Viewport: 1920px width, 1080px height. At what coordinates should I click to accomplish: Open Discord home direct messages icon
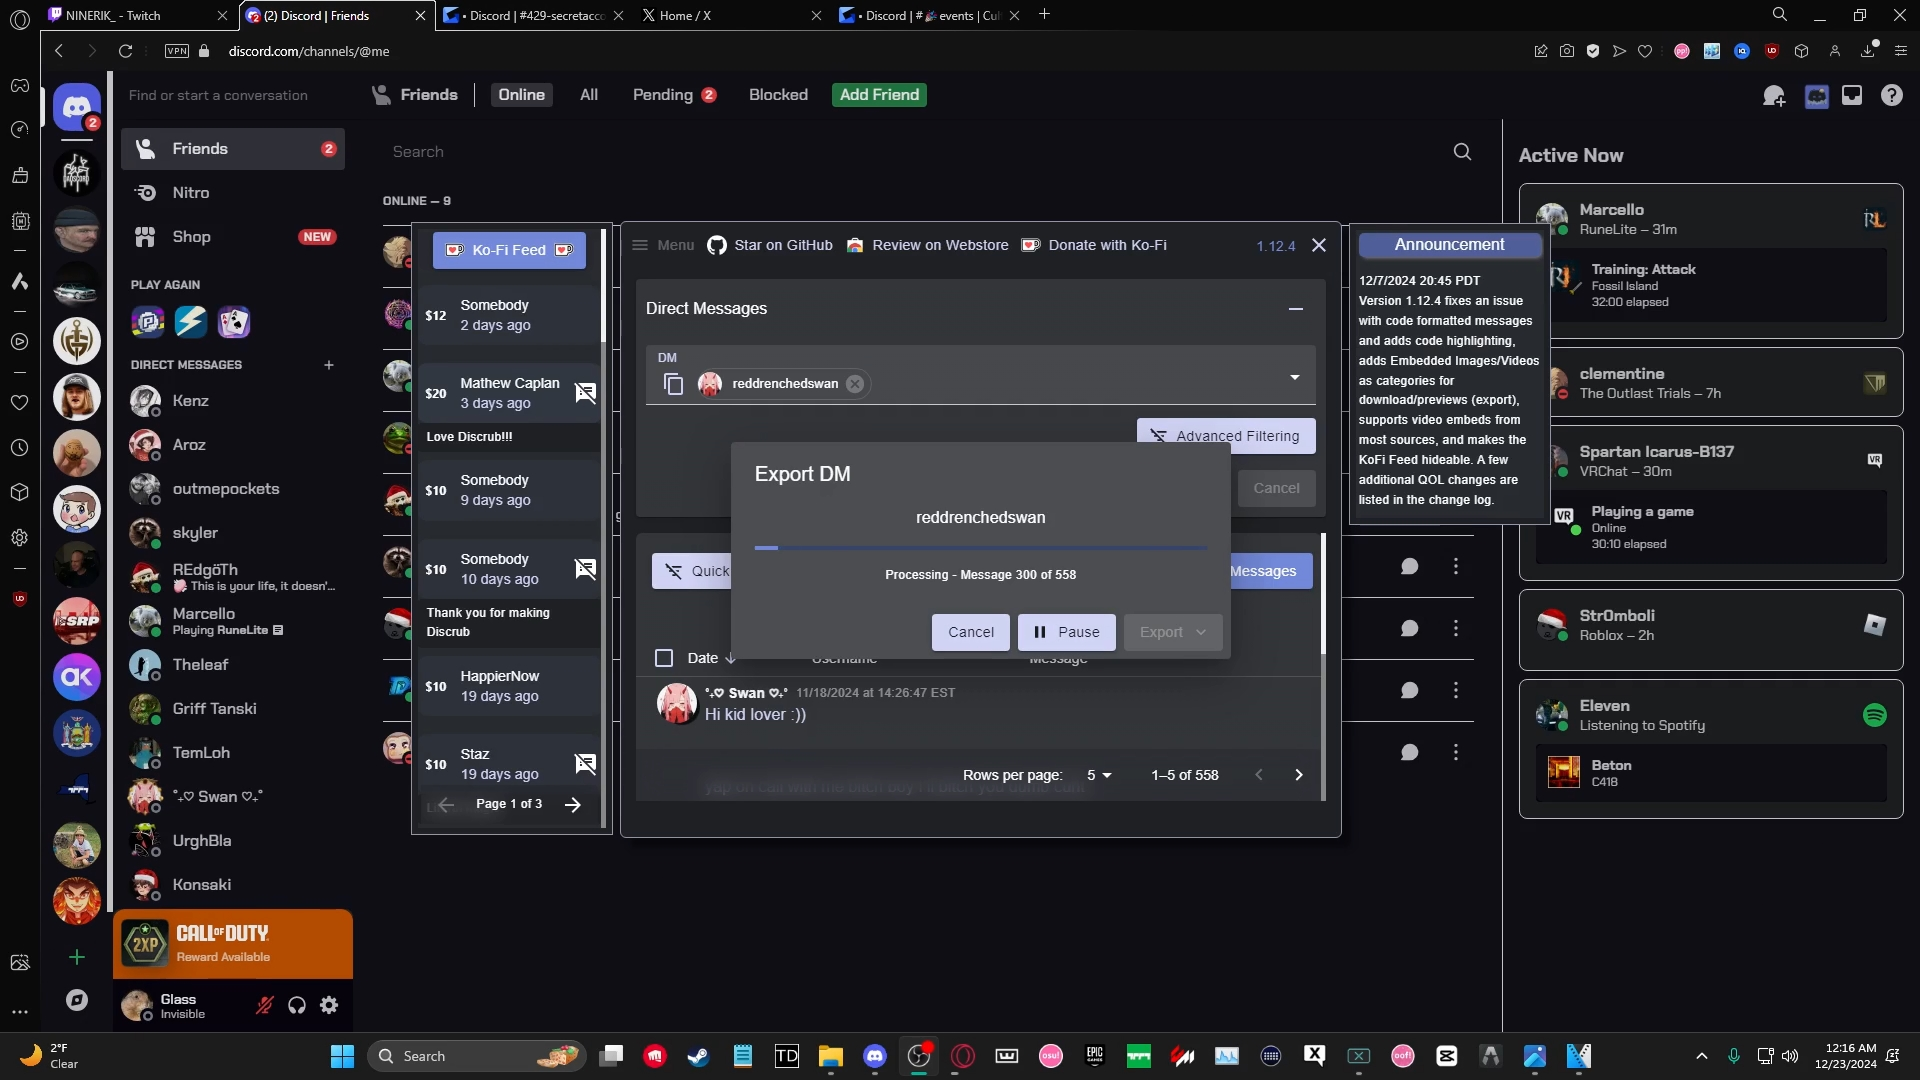pyautogui.click(x=77, y=107)
